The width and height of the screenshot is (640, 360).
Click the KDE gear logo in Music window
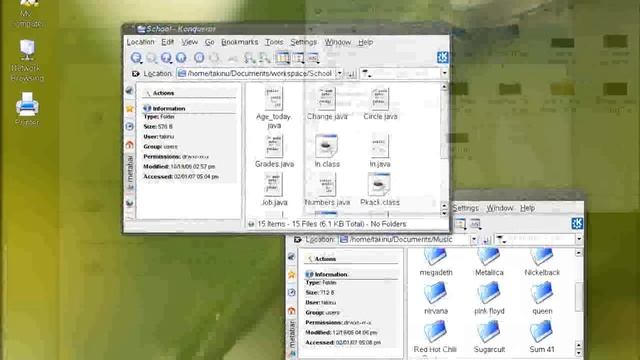pyautogui.click(x=577, y=223)
